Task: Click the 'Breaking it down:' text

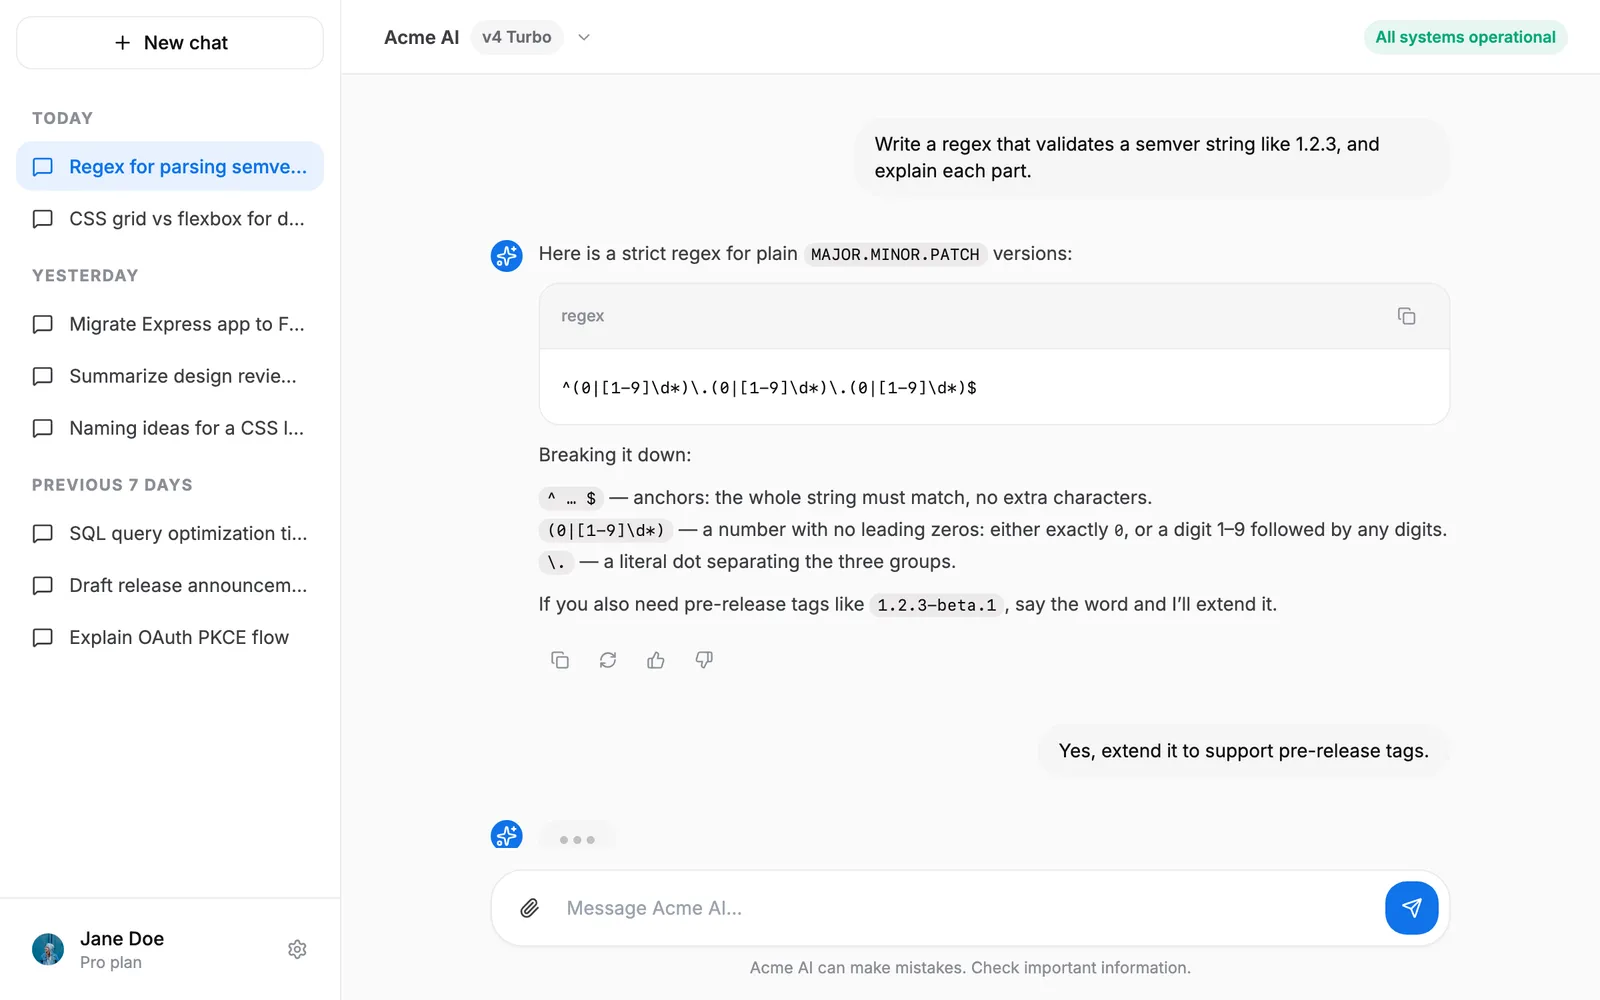Action: pos(615,455)
